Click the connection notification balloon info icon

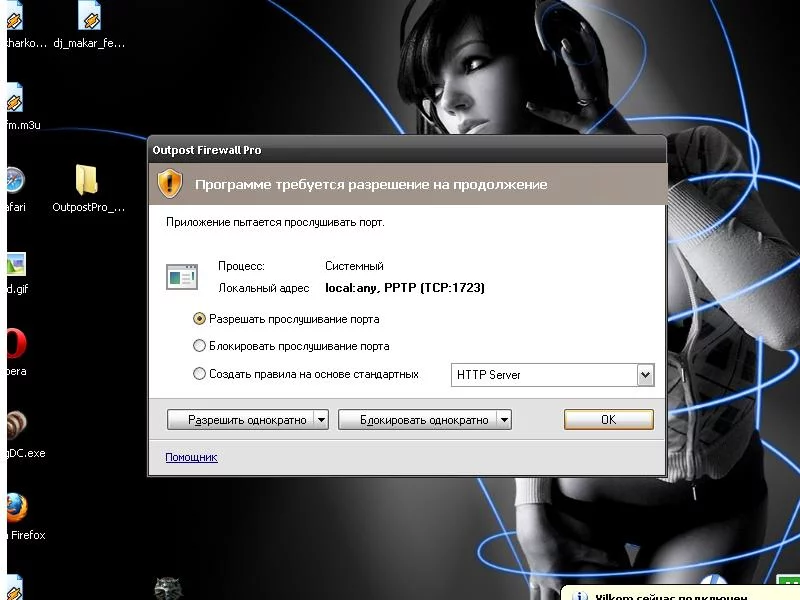click(579, 596)
